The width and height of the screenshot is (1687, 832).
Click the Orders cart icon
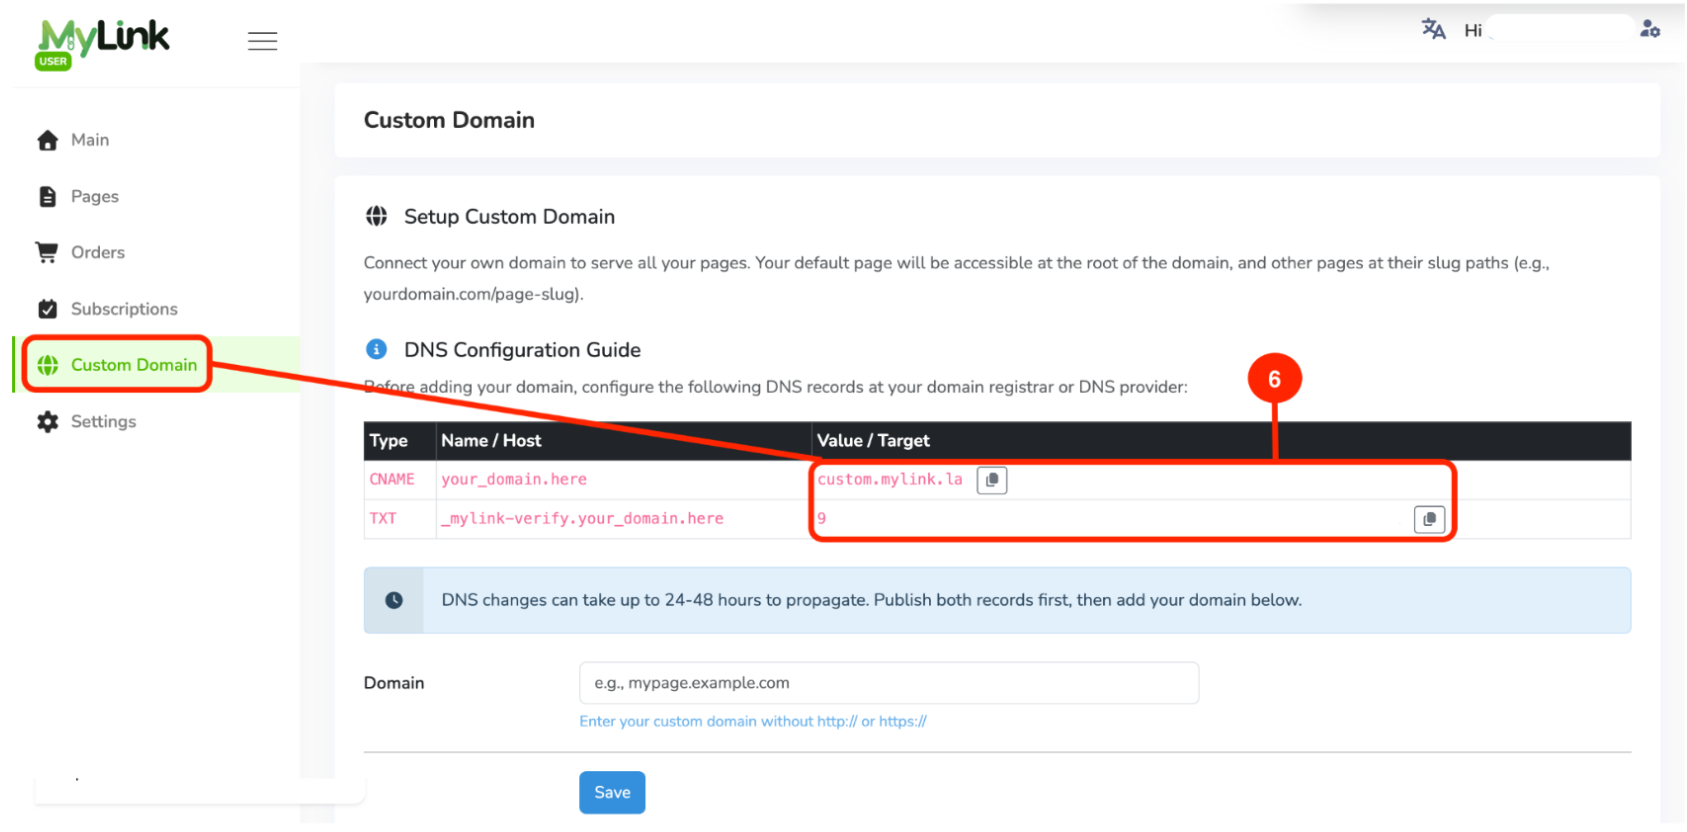click(47, 252)
